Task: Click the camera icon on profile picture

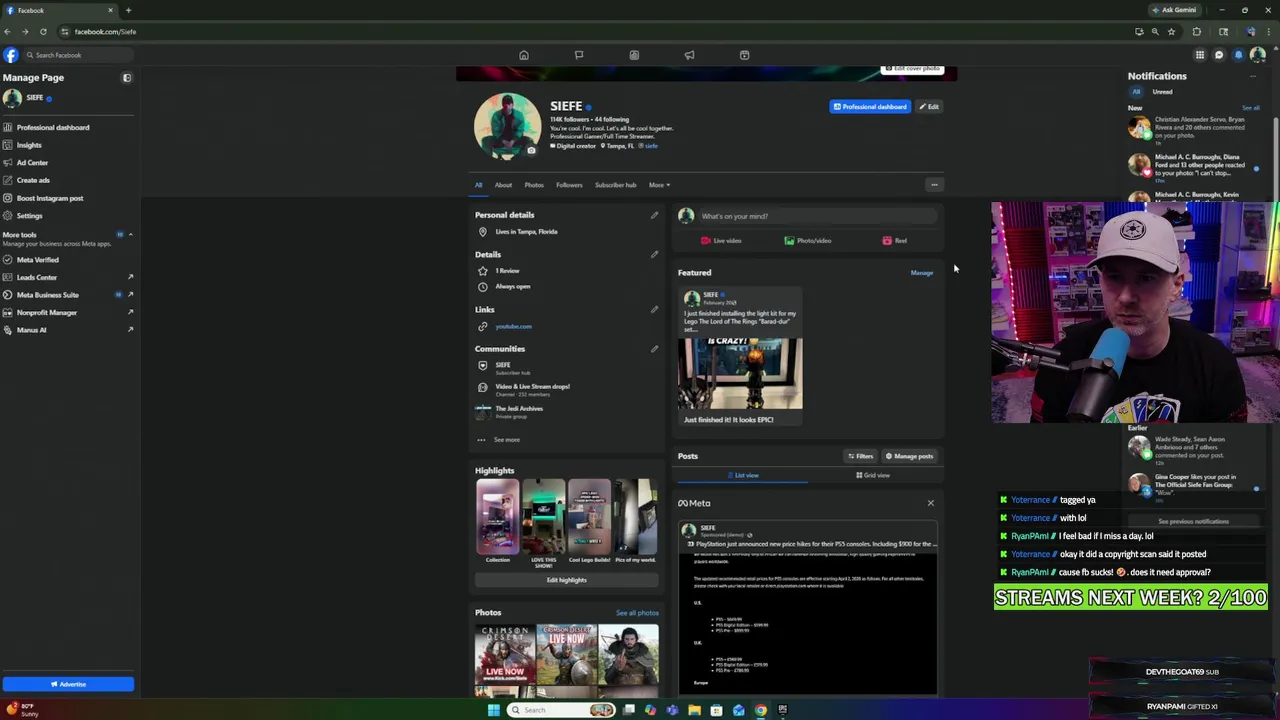Action: pos(531,151)
